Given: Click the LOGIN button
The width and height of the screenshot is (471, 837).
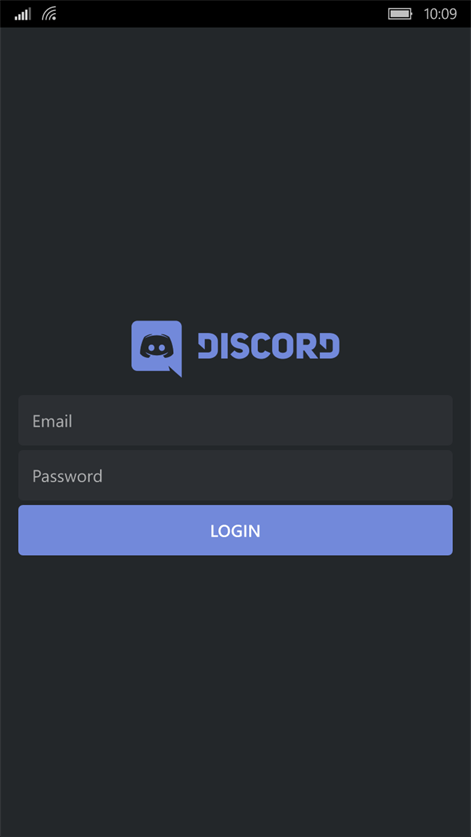Looking at the screenshot, I should (x=236, y=530).
